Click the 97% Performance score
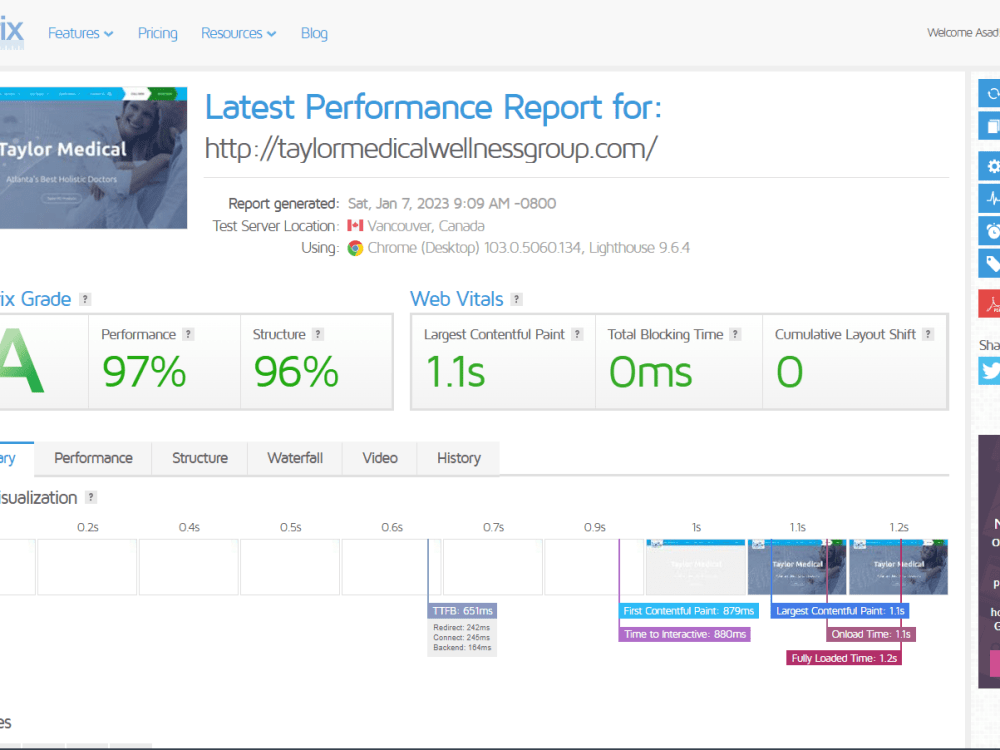The width and height of the screenshot is (1000, 750). [144, 372]
